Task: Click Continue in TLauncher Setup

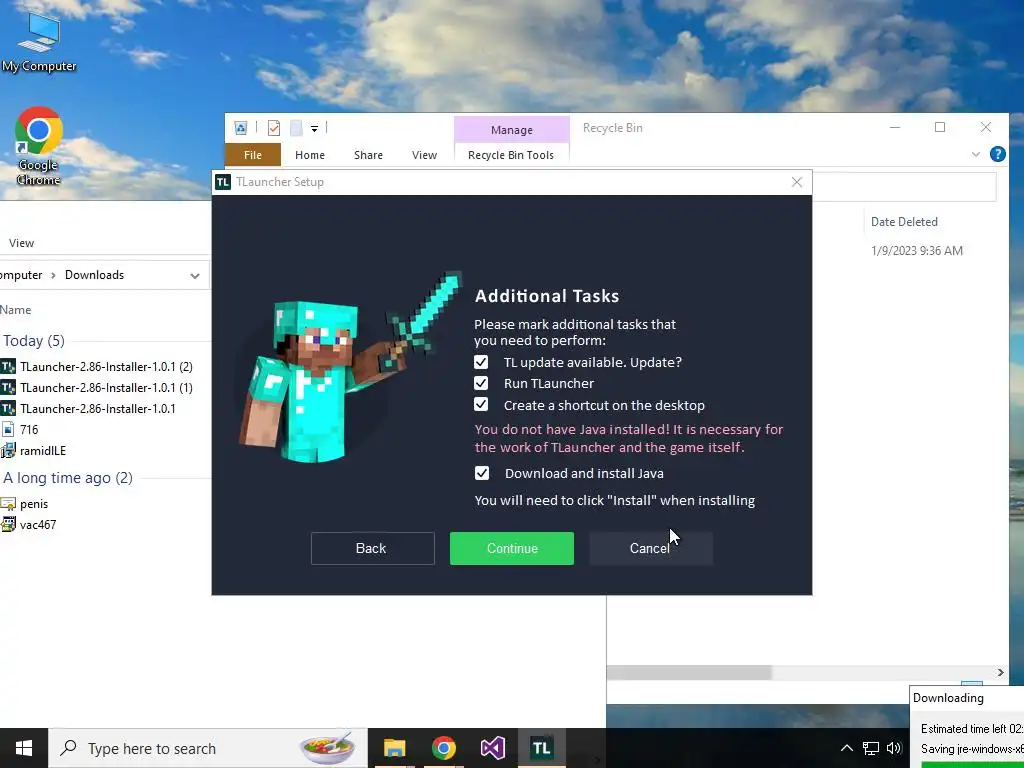Action: coord(512,549)
